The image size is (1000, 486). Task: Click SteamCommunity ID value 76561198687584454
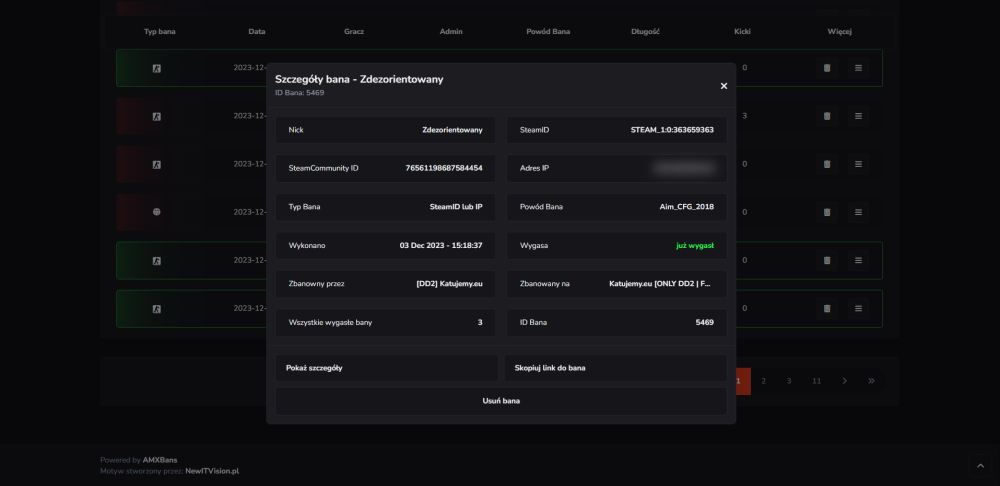pos(444,168)
